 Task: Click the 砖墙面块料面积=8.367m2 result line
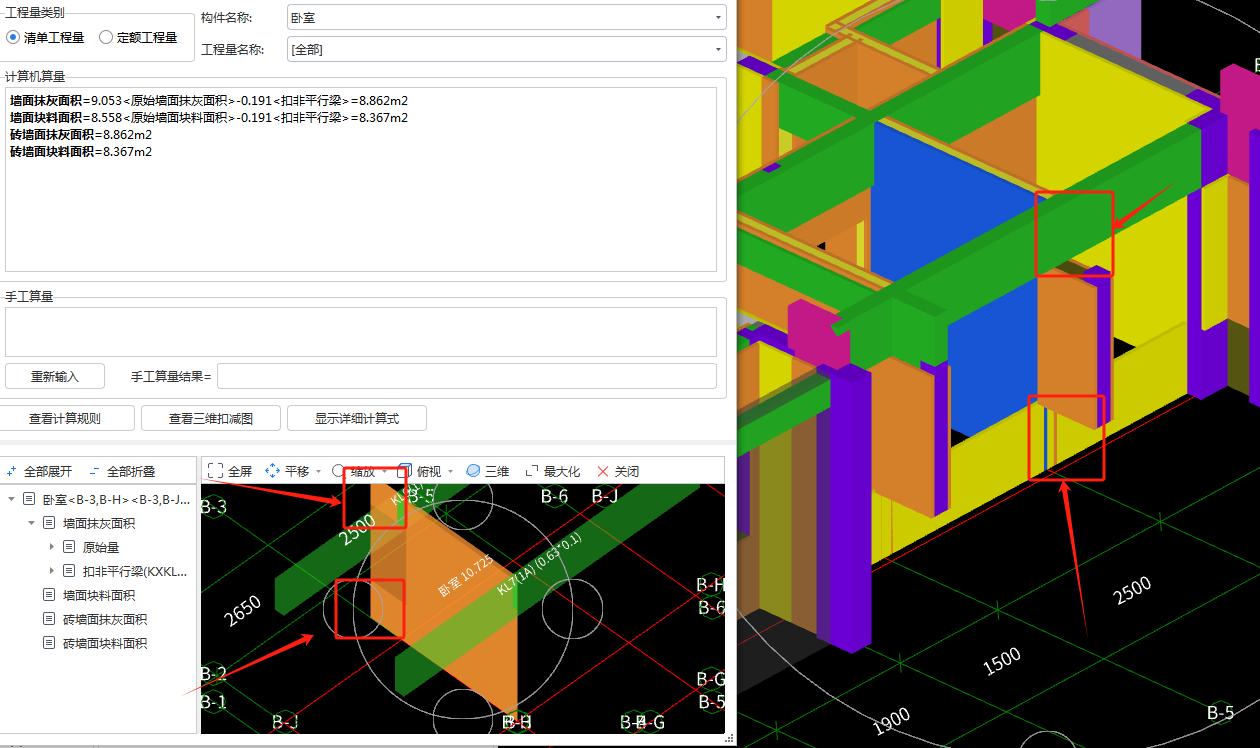81,152
